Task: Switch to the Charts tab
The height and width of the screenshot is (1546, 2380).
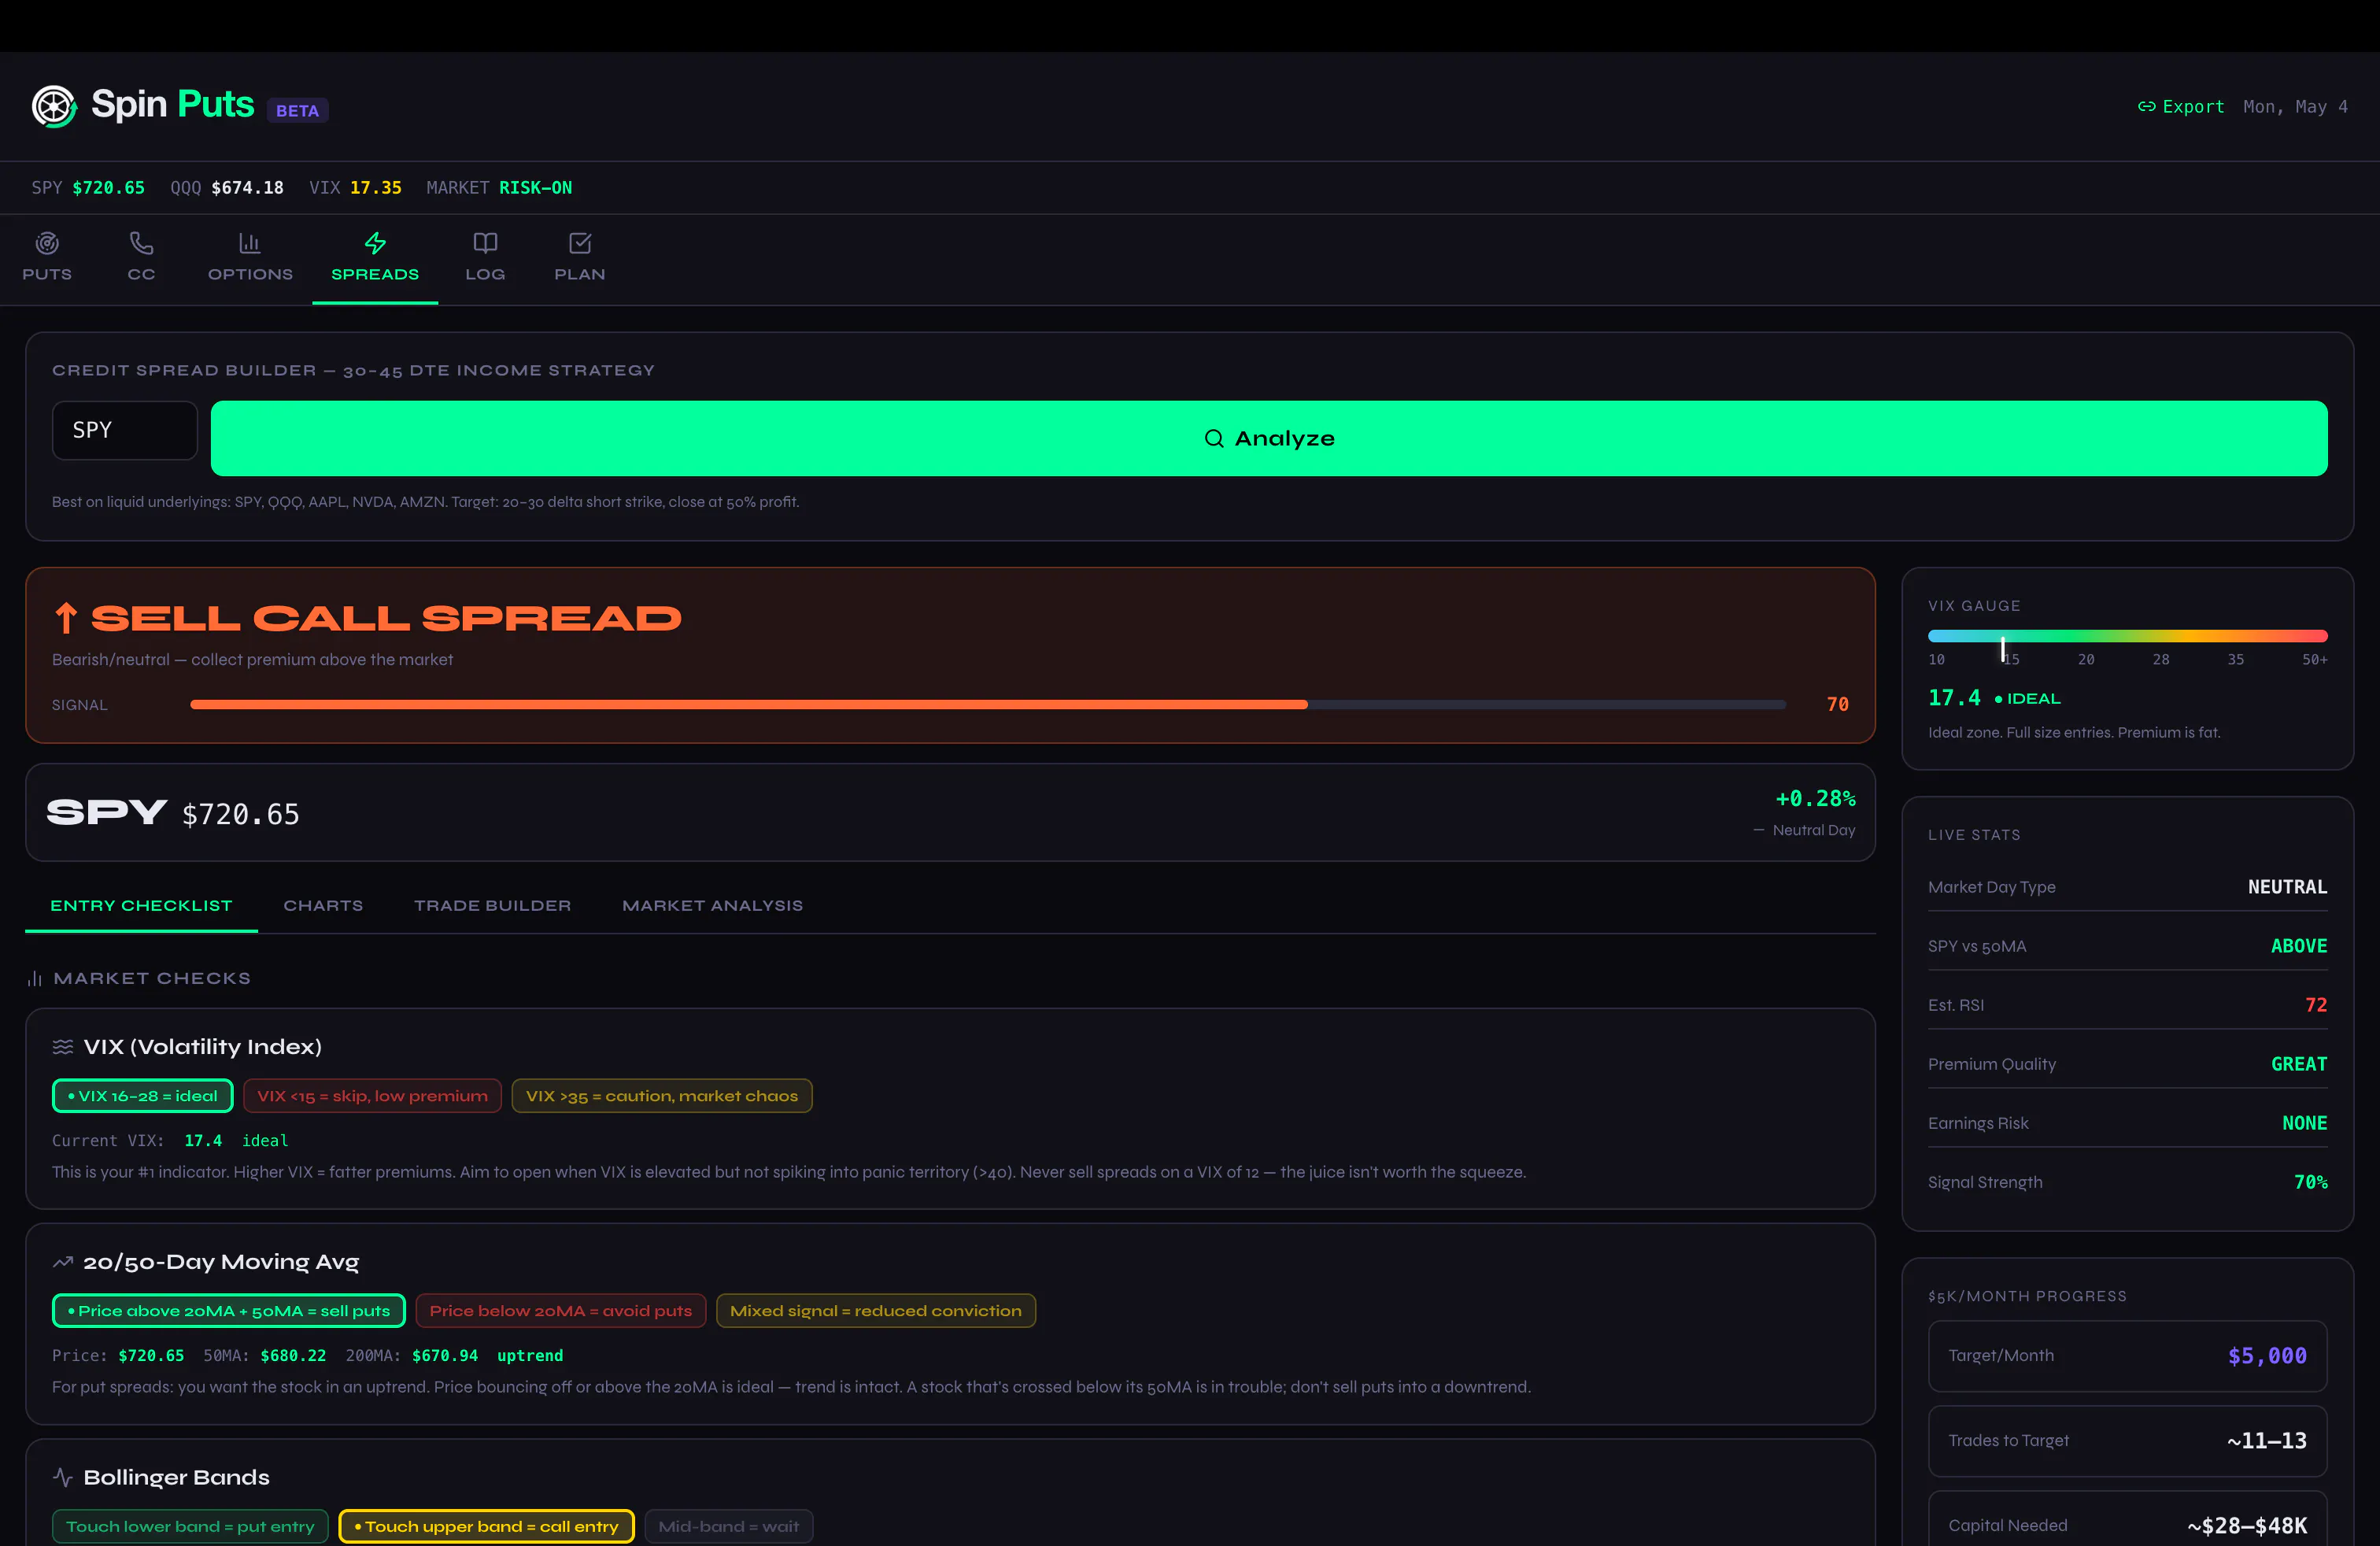Action: coord(323,906)
